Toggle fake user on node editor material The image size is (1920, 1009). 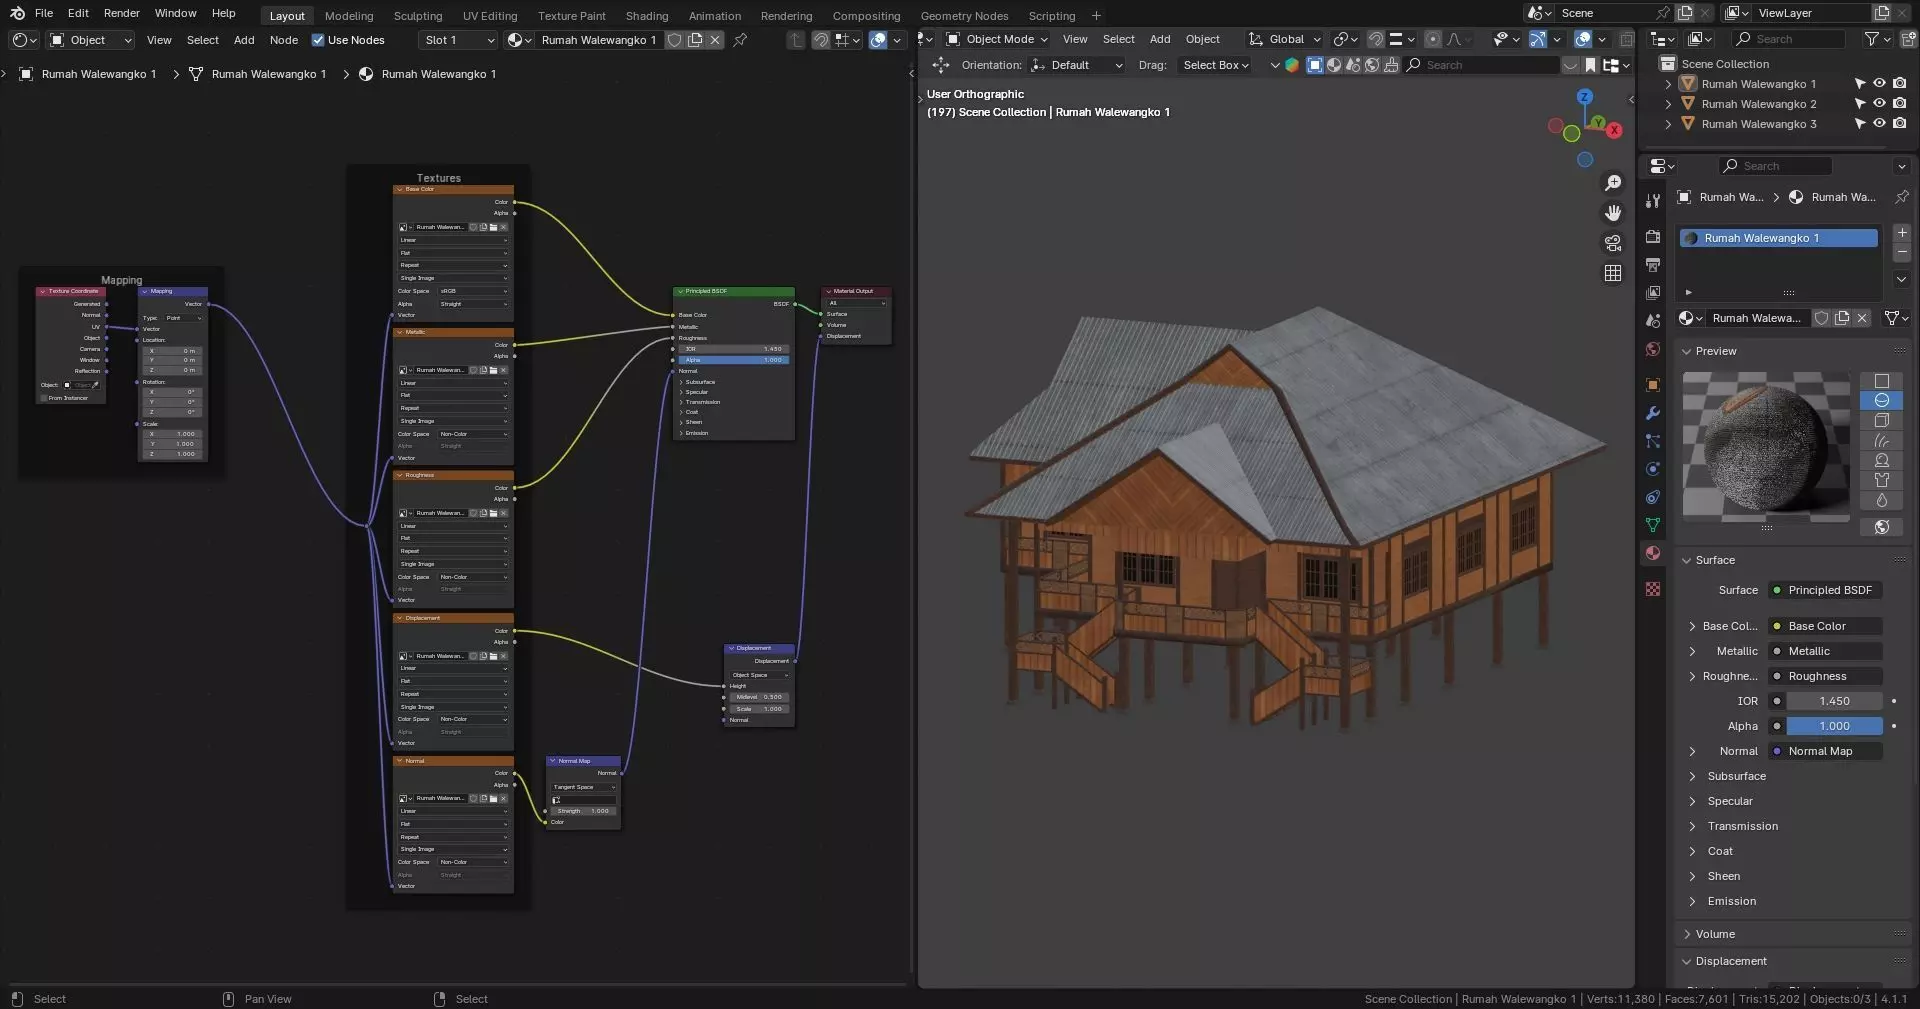pyautogui.click(x=675, y=40)
